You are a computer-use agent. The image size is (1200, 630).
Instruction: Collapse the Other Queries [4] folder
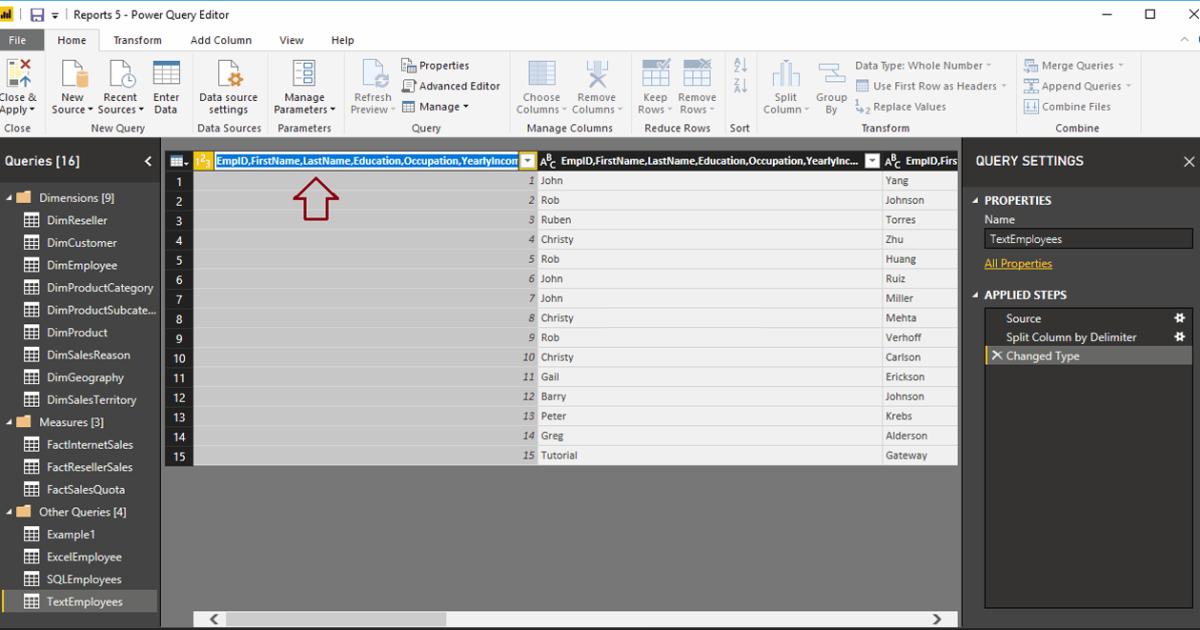(x=10, y=512)
